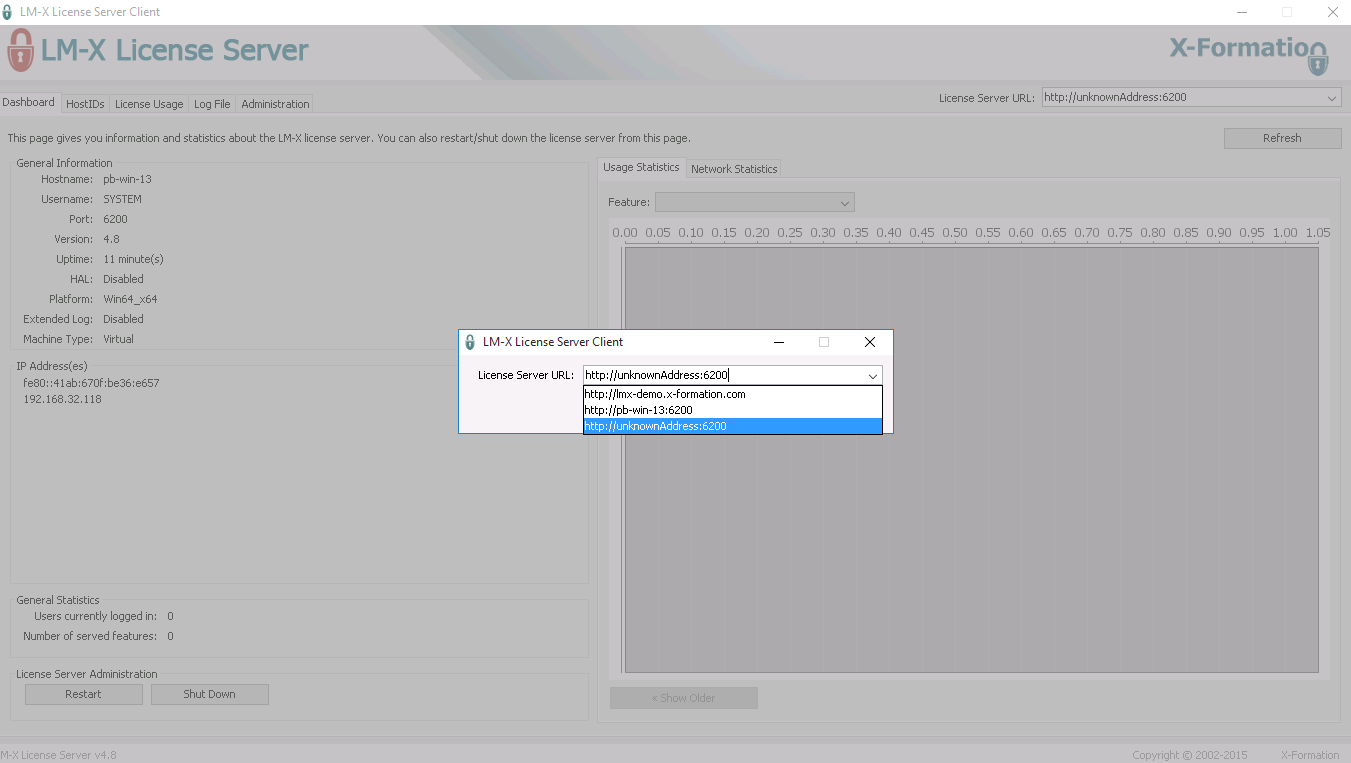The image size is (1351, 763).
Task: Open the main window License Server URL combo box
Action: [x=1191, y=98]
